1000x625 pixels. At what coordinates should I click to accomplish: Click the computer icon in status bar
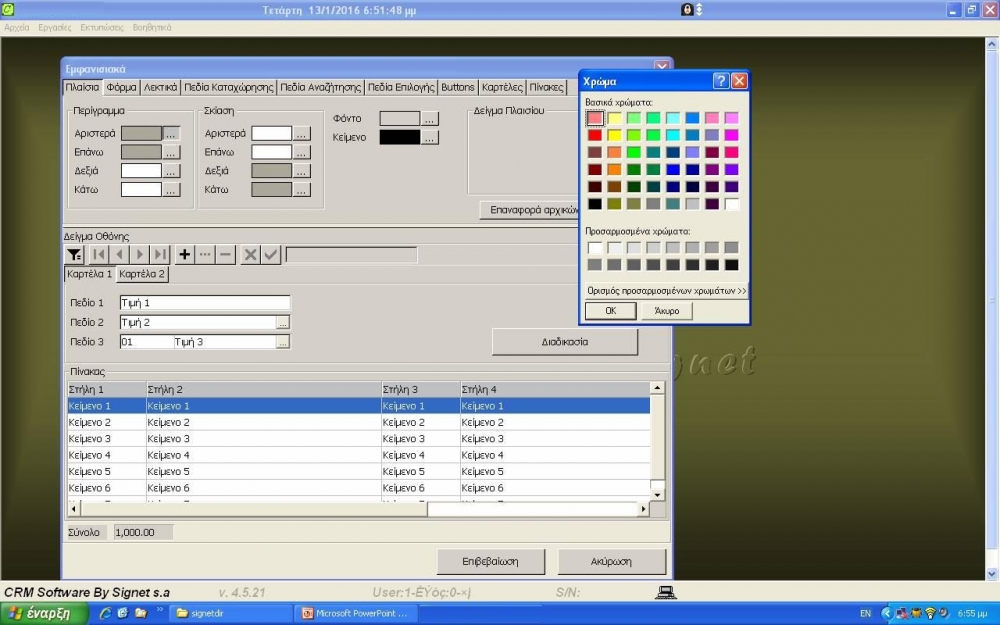click(666, 592)
